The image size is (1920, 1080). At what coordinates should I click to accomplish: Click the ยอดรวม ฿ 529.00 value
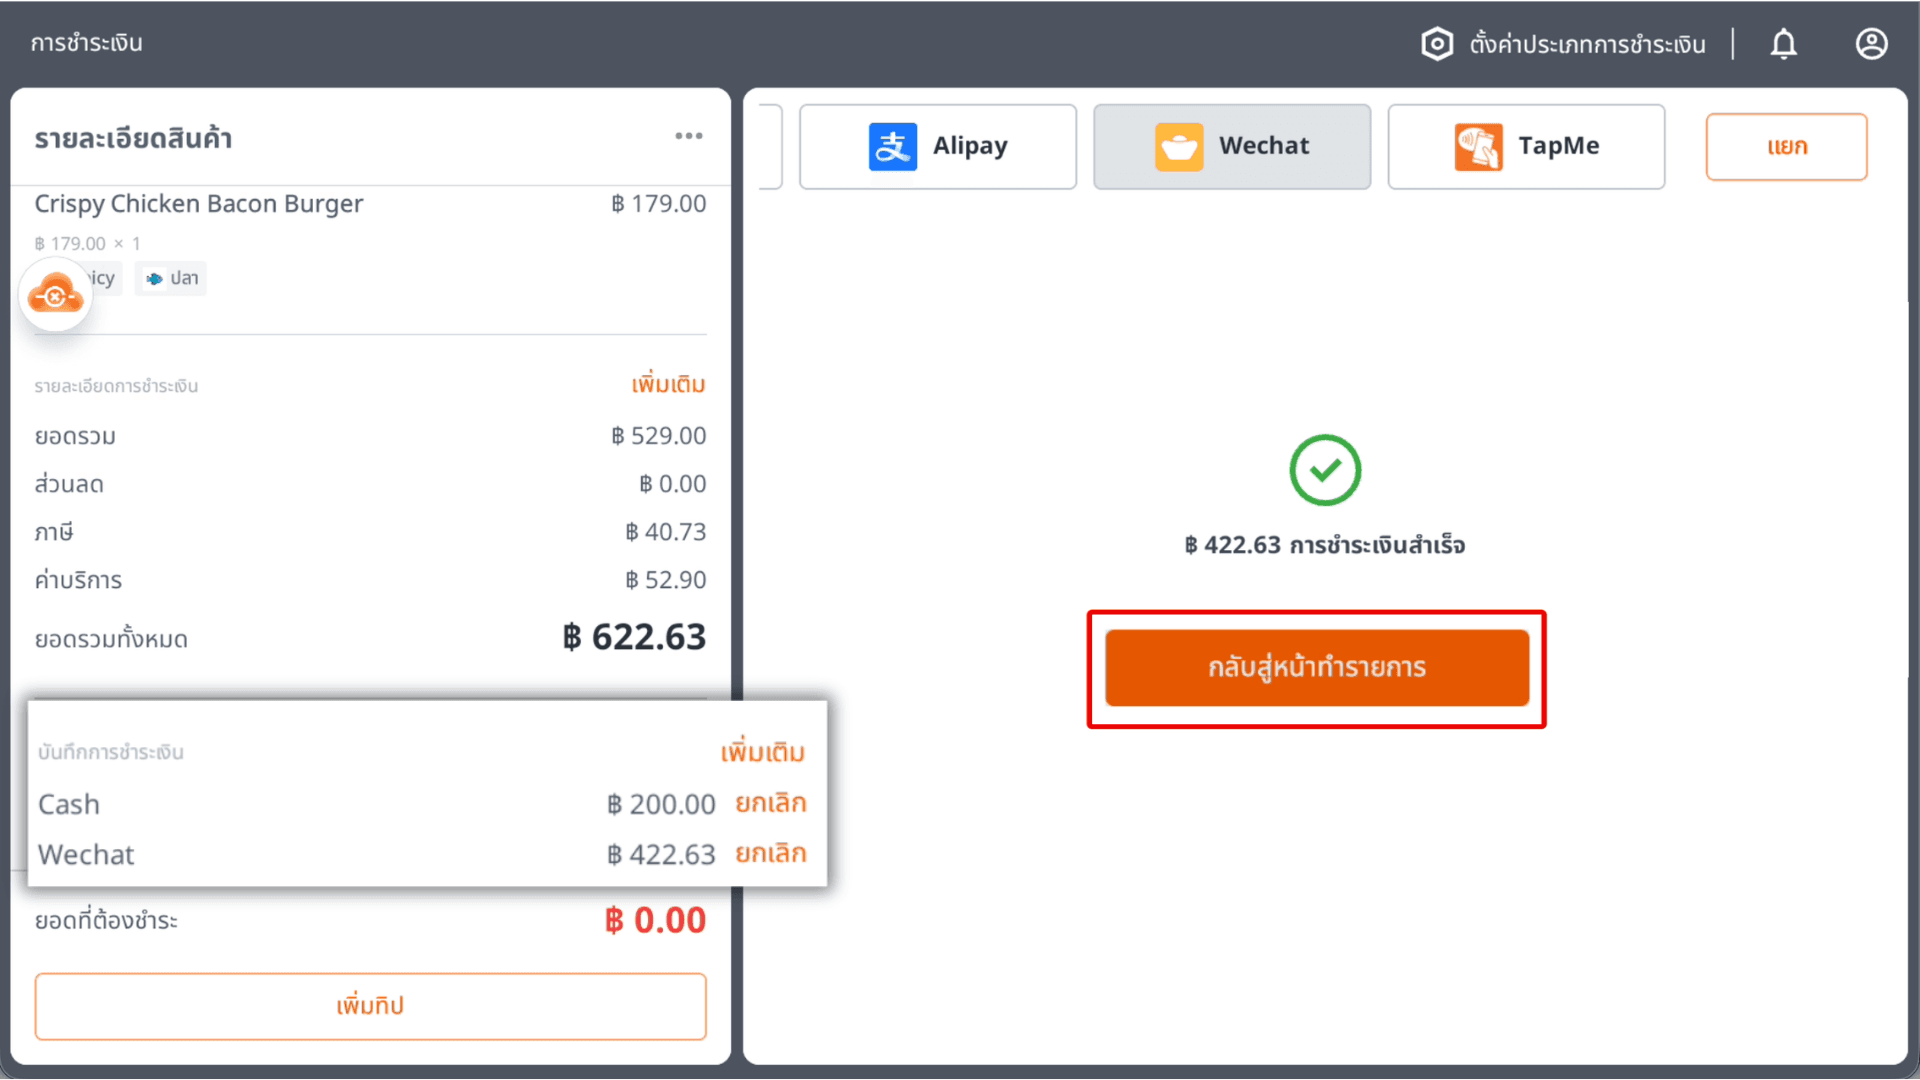click(x=658, y=436)
